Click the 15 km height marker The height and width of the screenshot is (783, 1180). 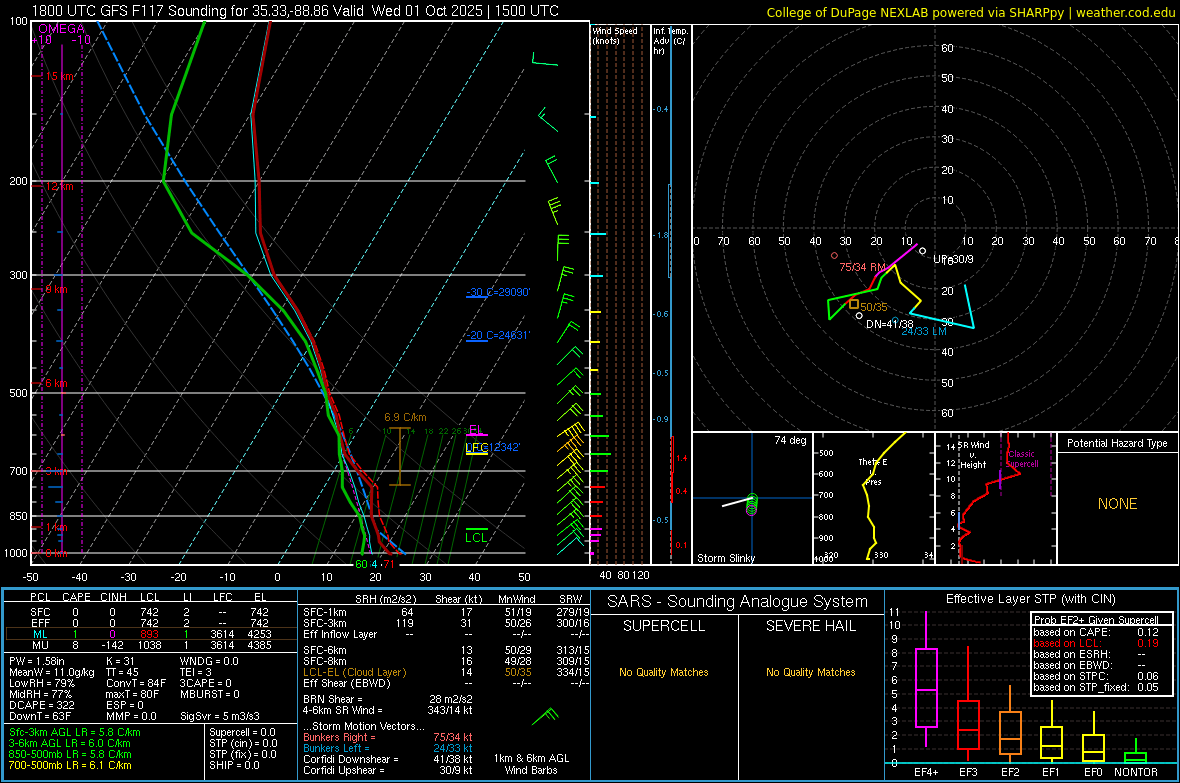[x=60, y=76]
